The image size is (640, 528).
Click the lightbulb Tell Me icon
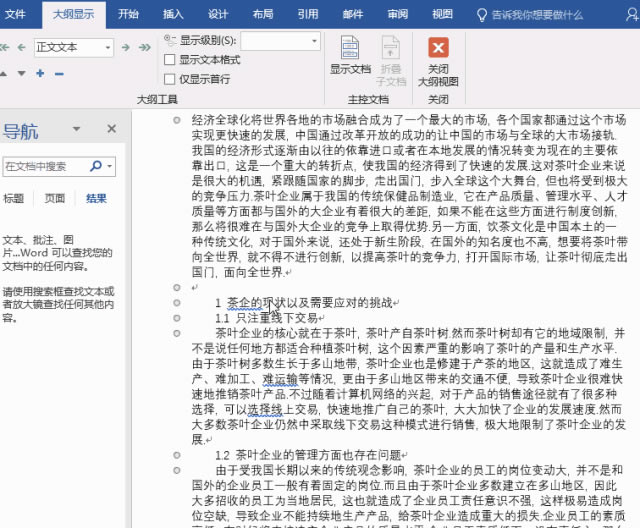[x=482, y=15]
